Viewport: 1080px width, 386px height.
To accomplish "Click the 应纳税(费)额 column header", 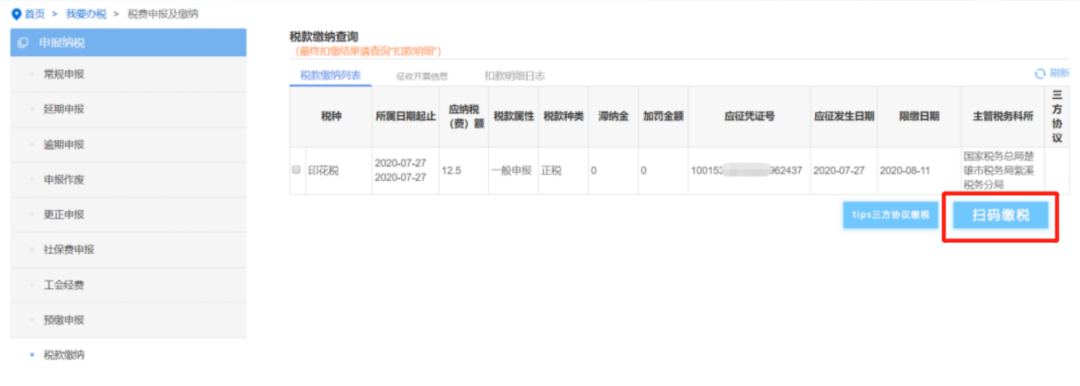I will coord(464,116).
